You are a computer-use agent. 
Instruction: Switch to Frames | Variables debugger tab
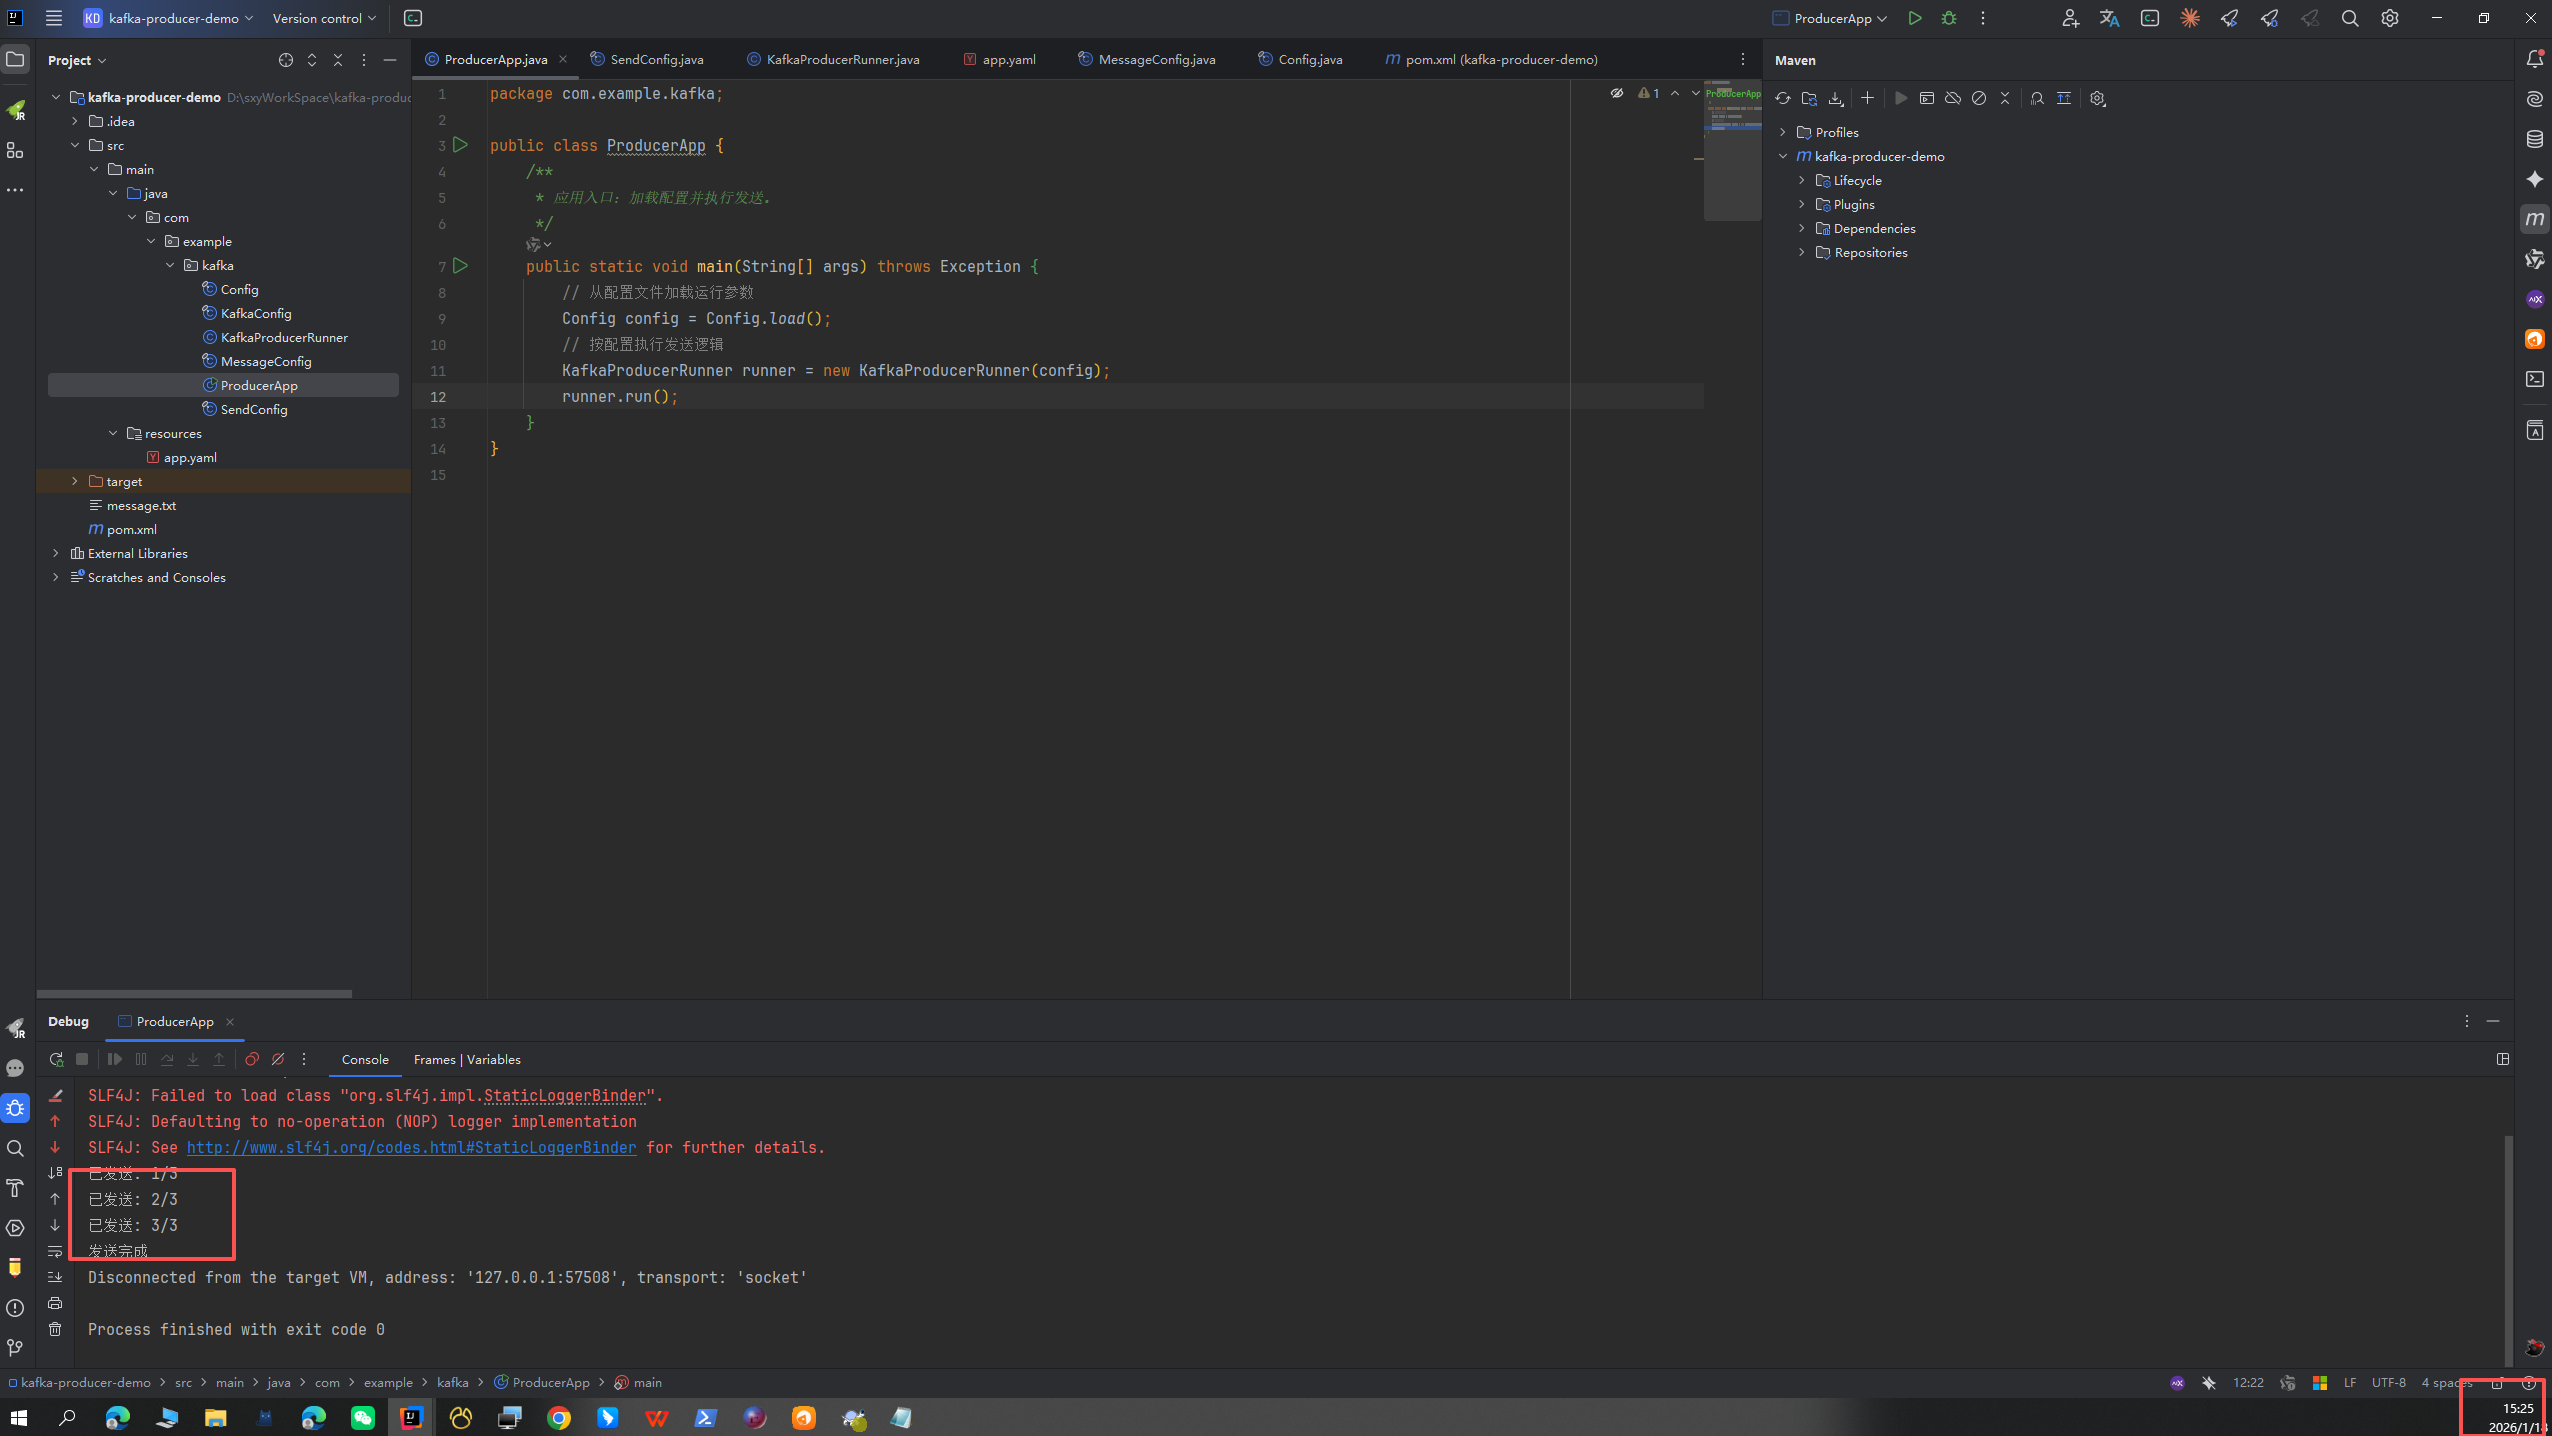click(466, 1059)
